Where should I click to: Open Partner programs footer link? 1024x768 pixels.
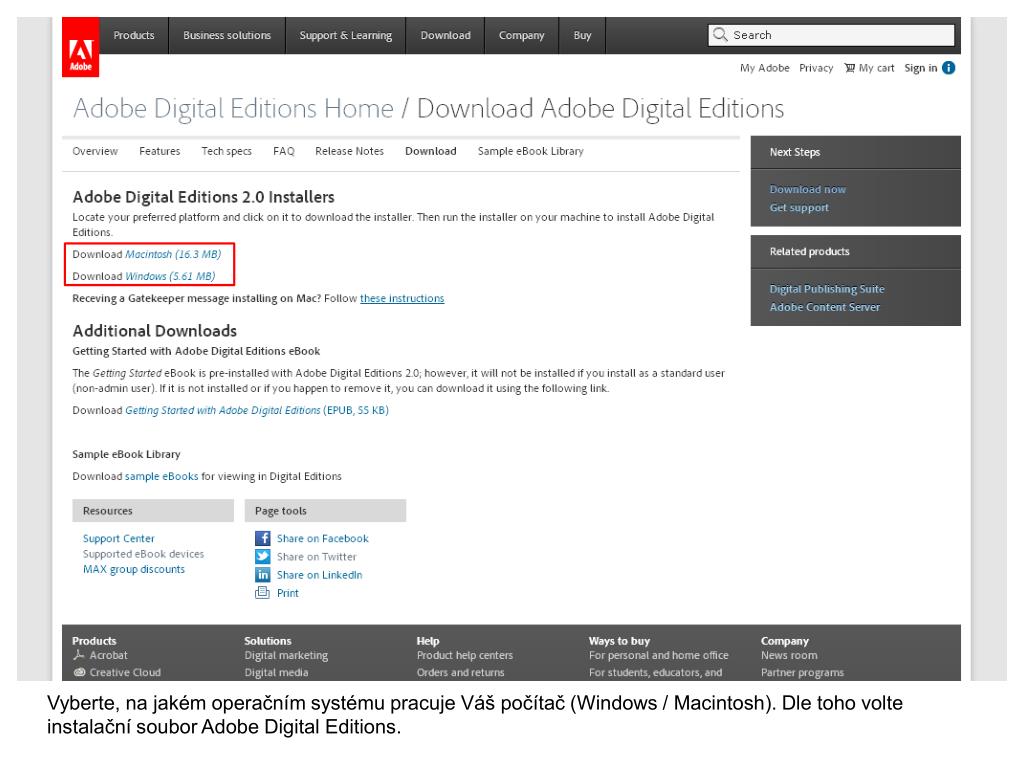point(802,672)
